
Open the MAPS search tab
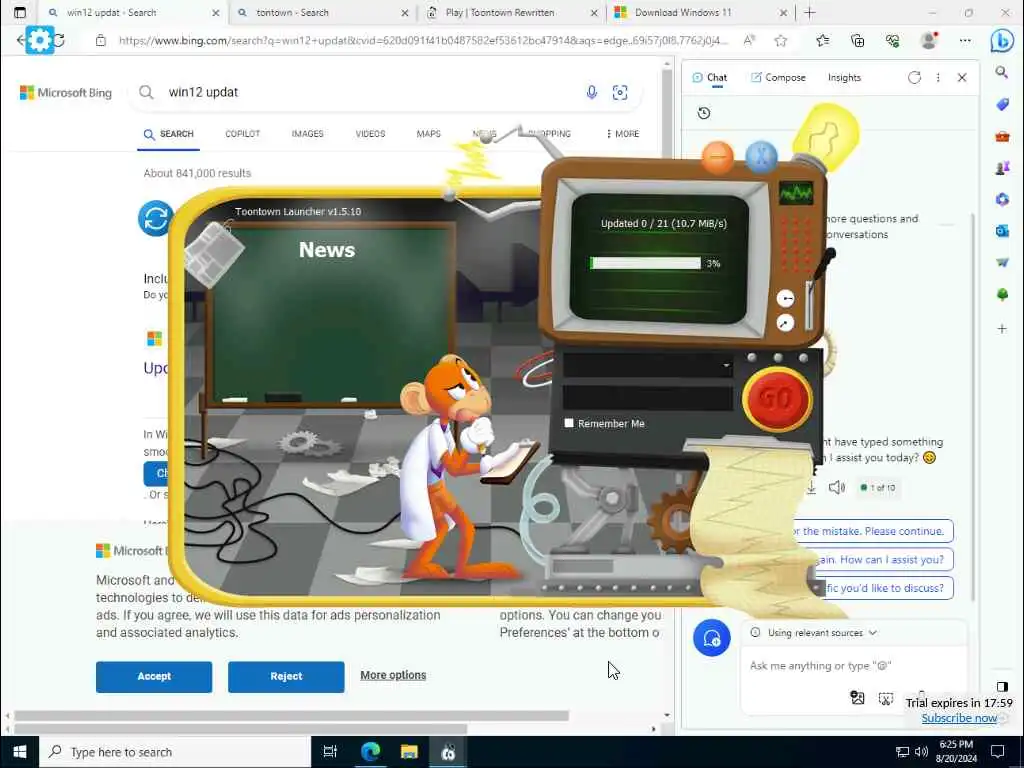click(428, 133)
